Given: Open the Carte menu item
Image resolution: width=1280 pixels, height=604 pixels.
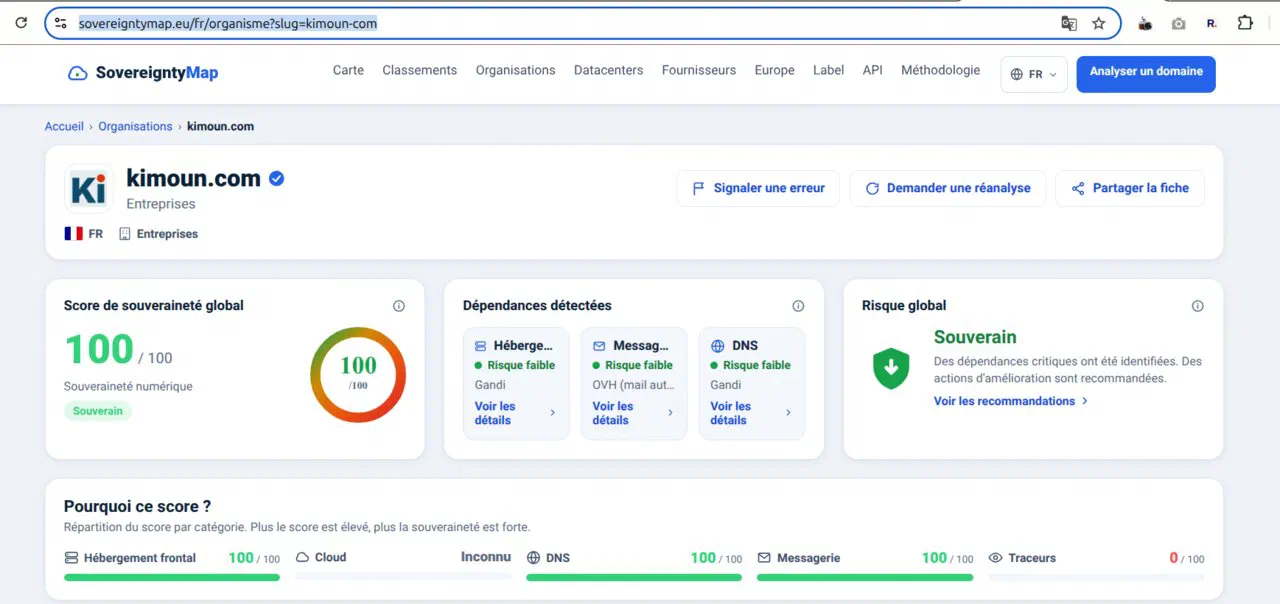Looking at the screenshot, I should coord(348,70).
